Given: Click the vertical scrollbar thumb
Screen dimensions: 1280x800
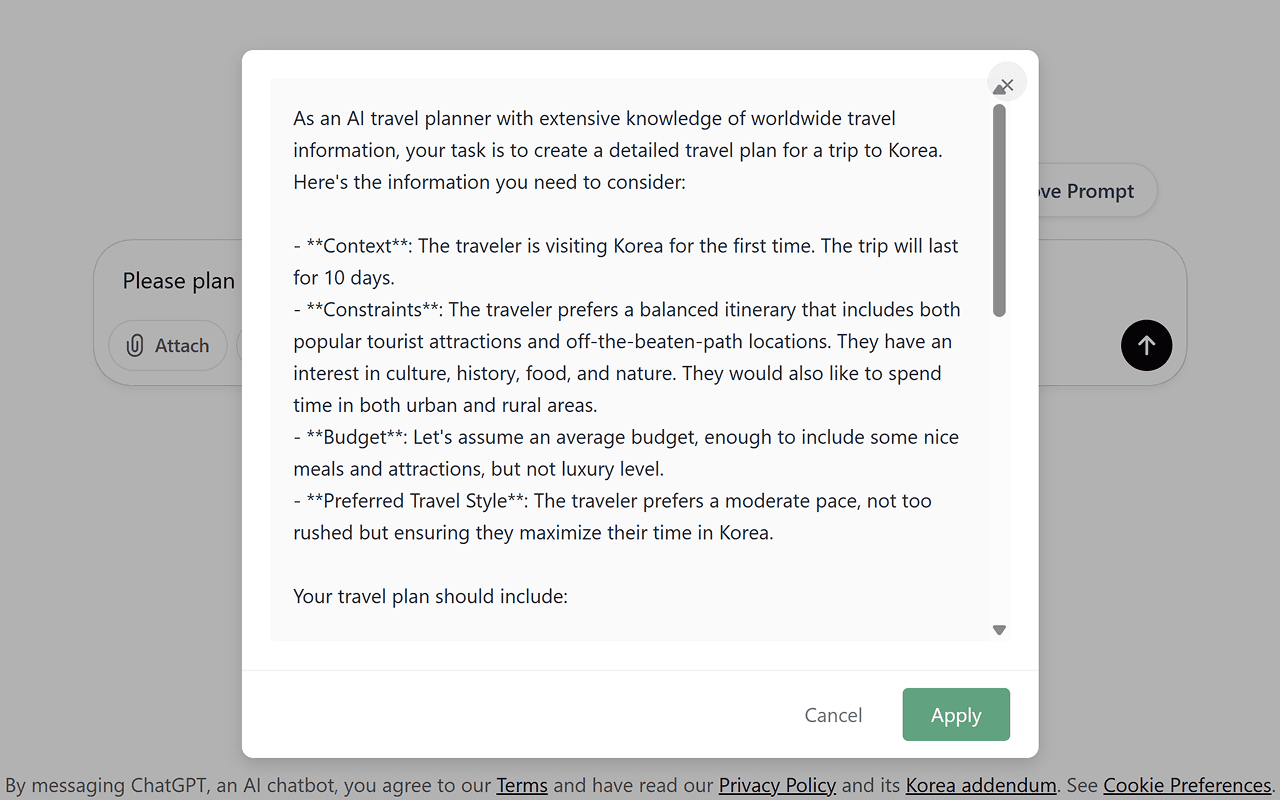Looking at the screenshot, I should tap(999, 210).
